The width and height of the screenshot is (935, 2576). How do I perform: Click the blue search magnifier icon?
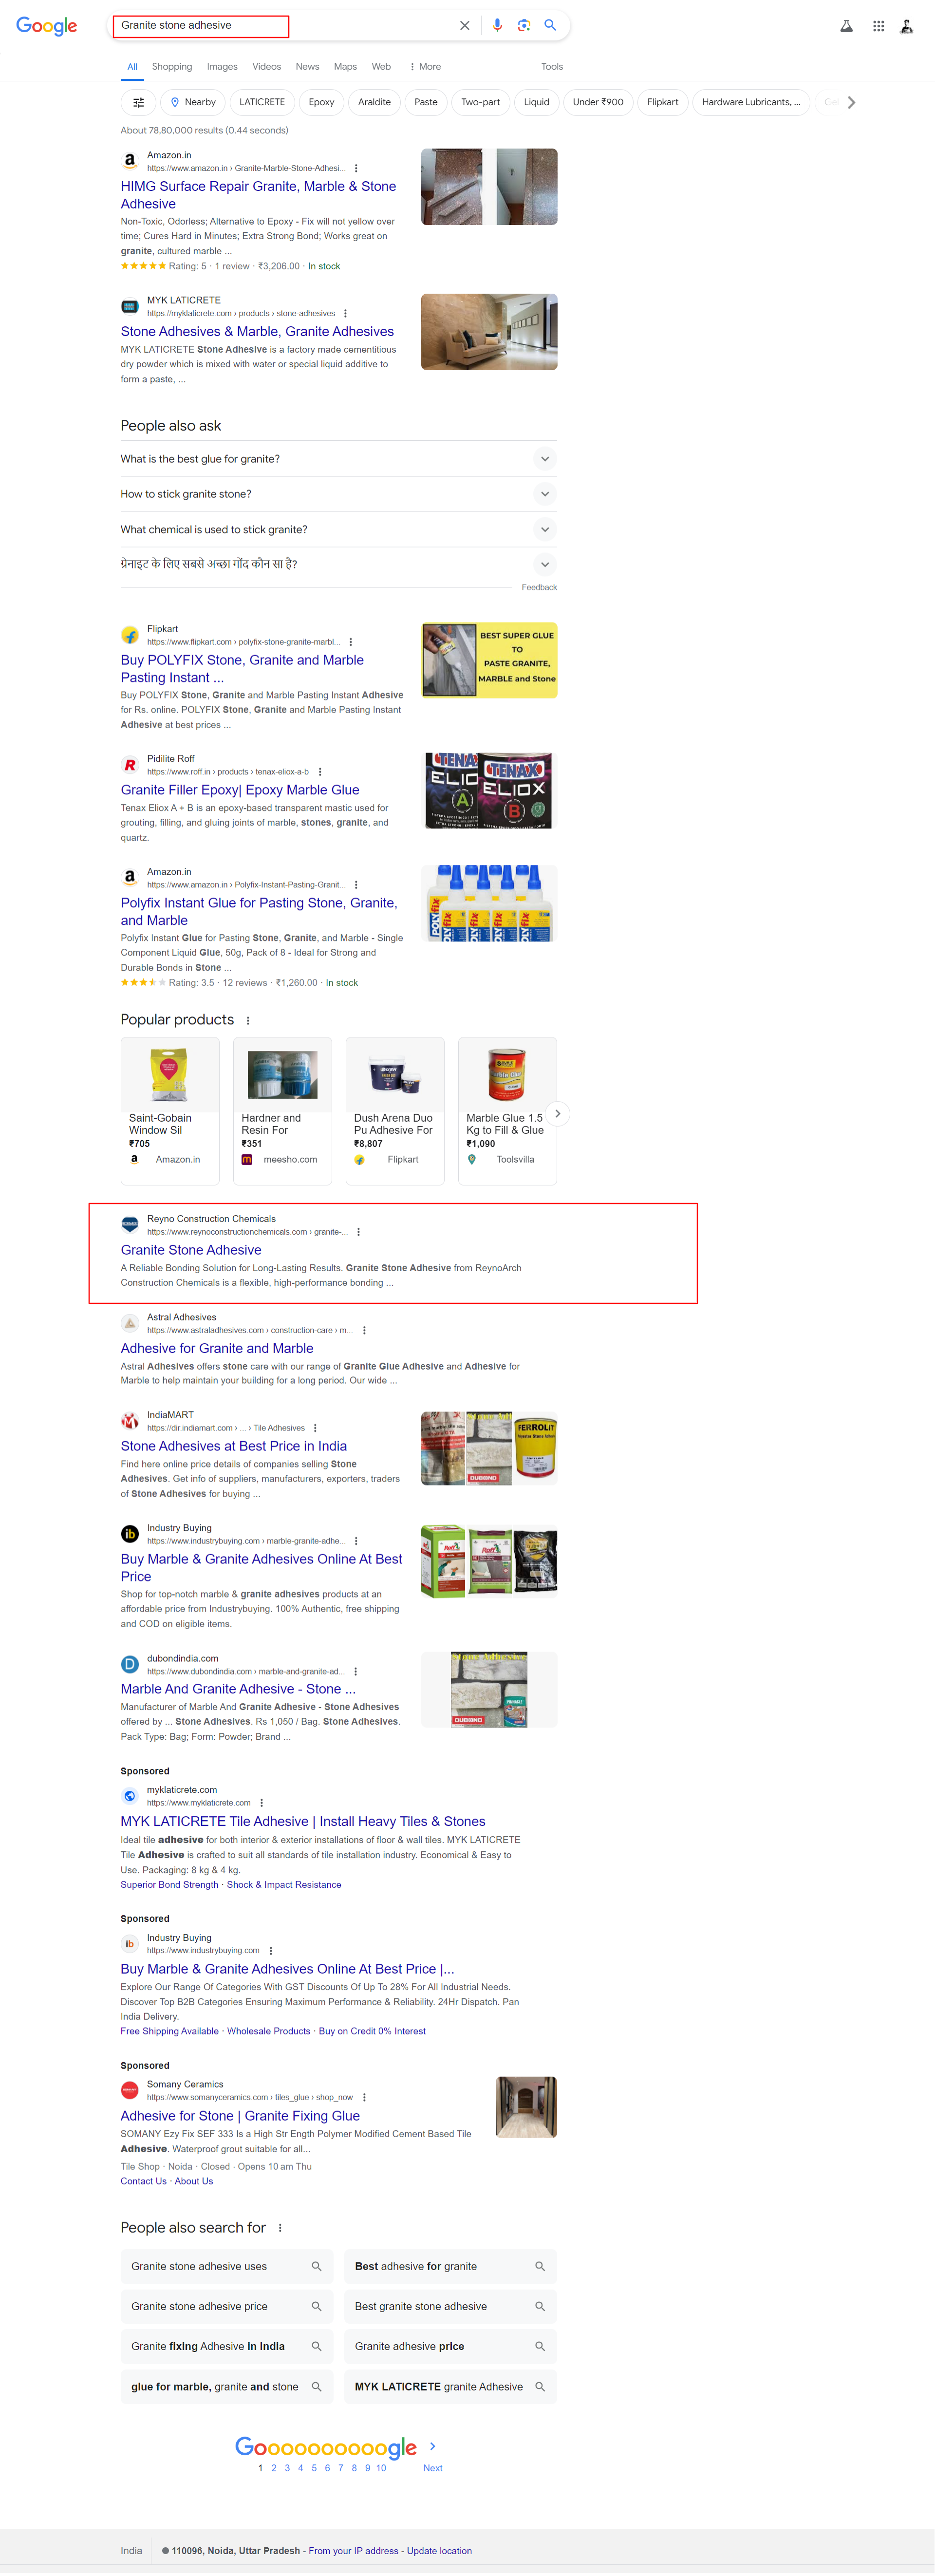[549, 25]
